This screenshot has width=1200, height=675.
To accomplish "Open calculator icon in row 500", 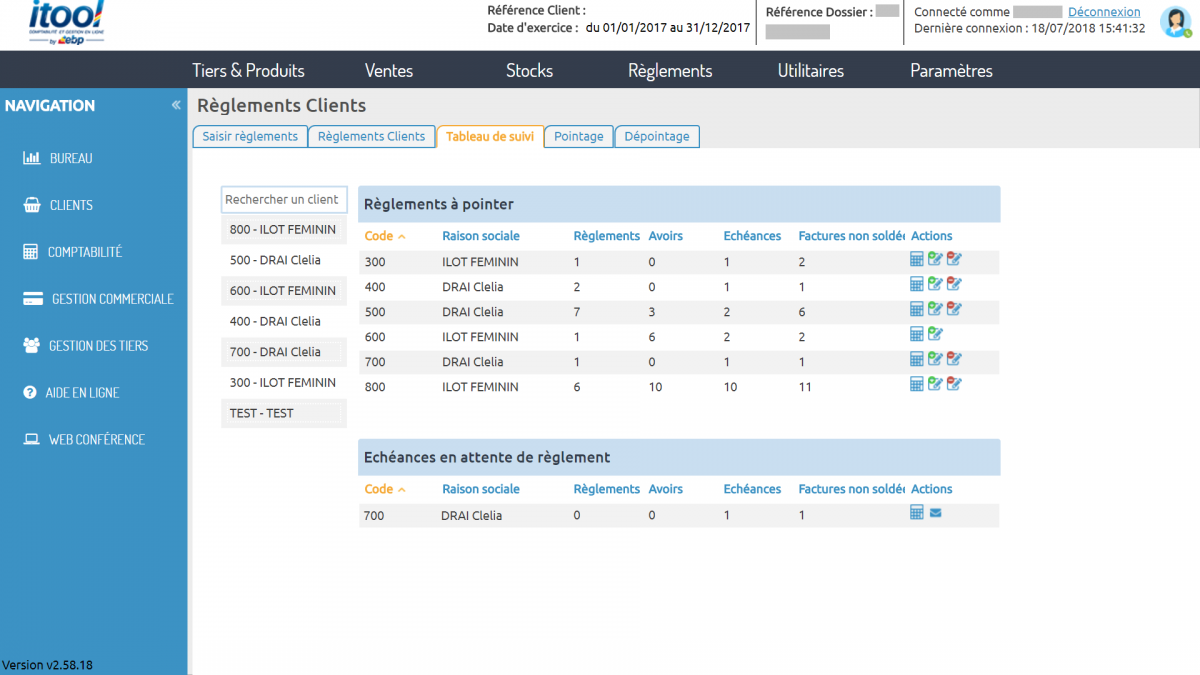I will pos(917,309).
